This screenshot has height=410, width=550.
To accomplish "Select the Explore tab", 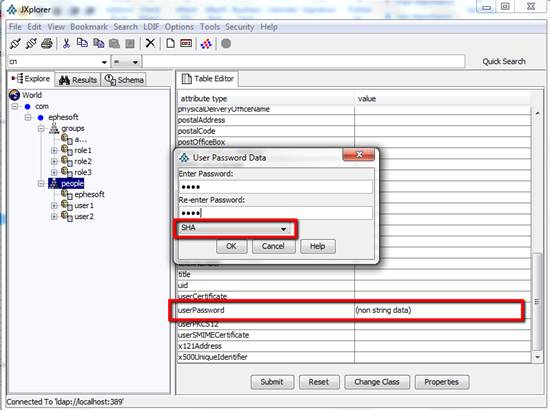I will coord(31,79).
